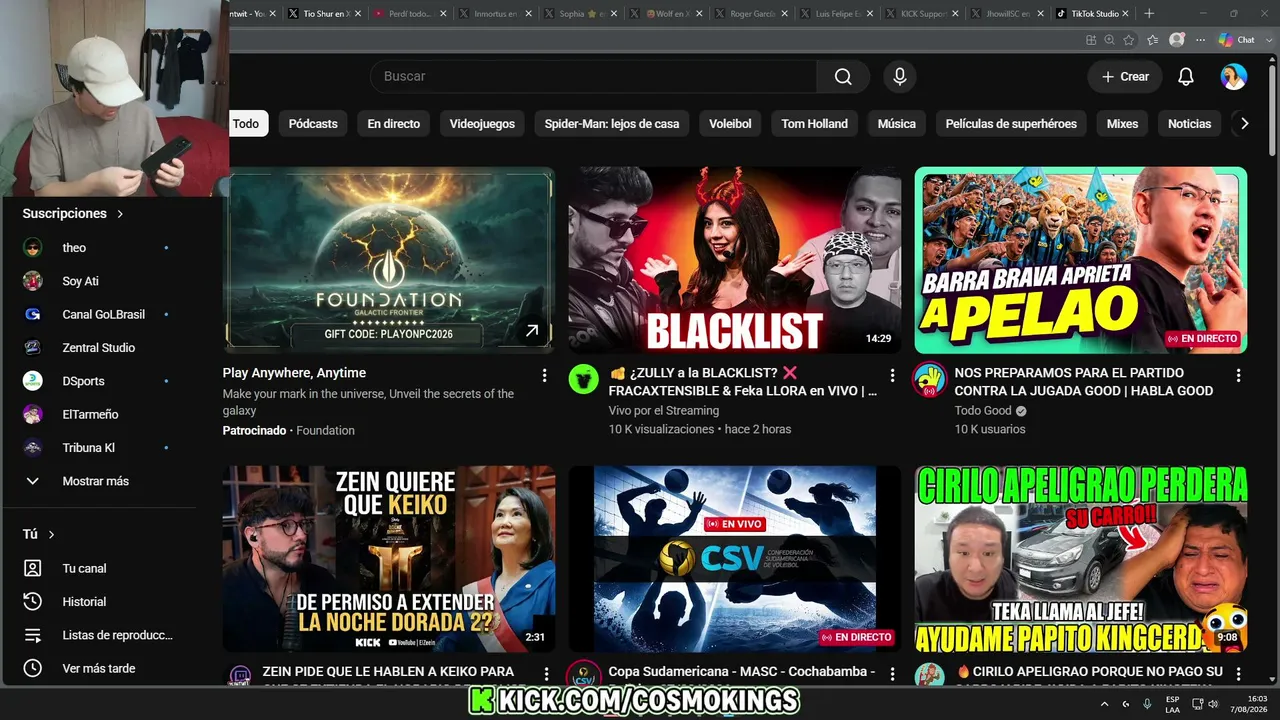Show more filter chips with right arrow
The width and height of the screenshot is (1280, 720).
tap(1244, 124)
